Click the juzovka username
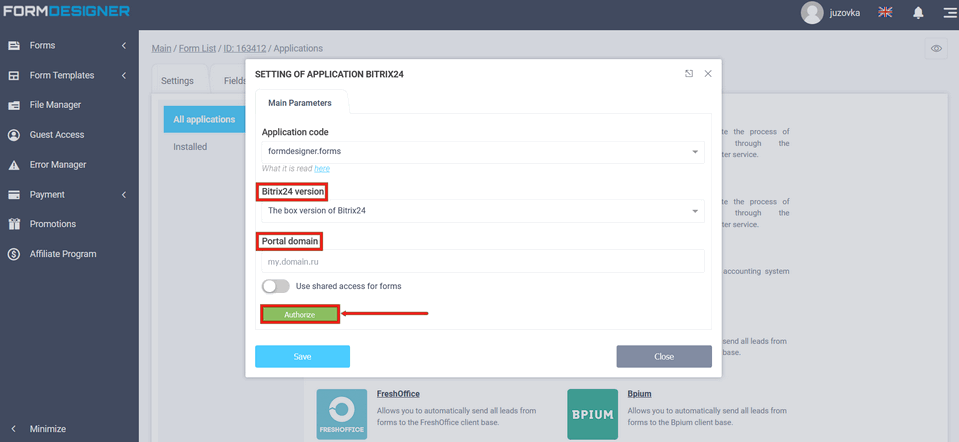This screenshot has width=959, height=442. (845, 13)
